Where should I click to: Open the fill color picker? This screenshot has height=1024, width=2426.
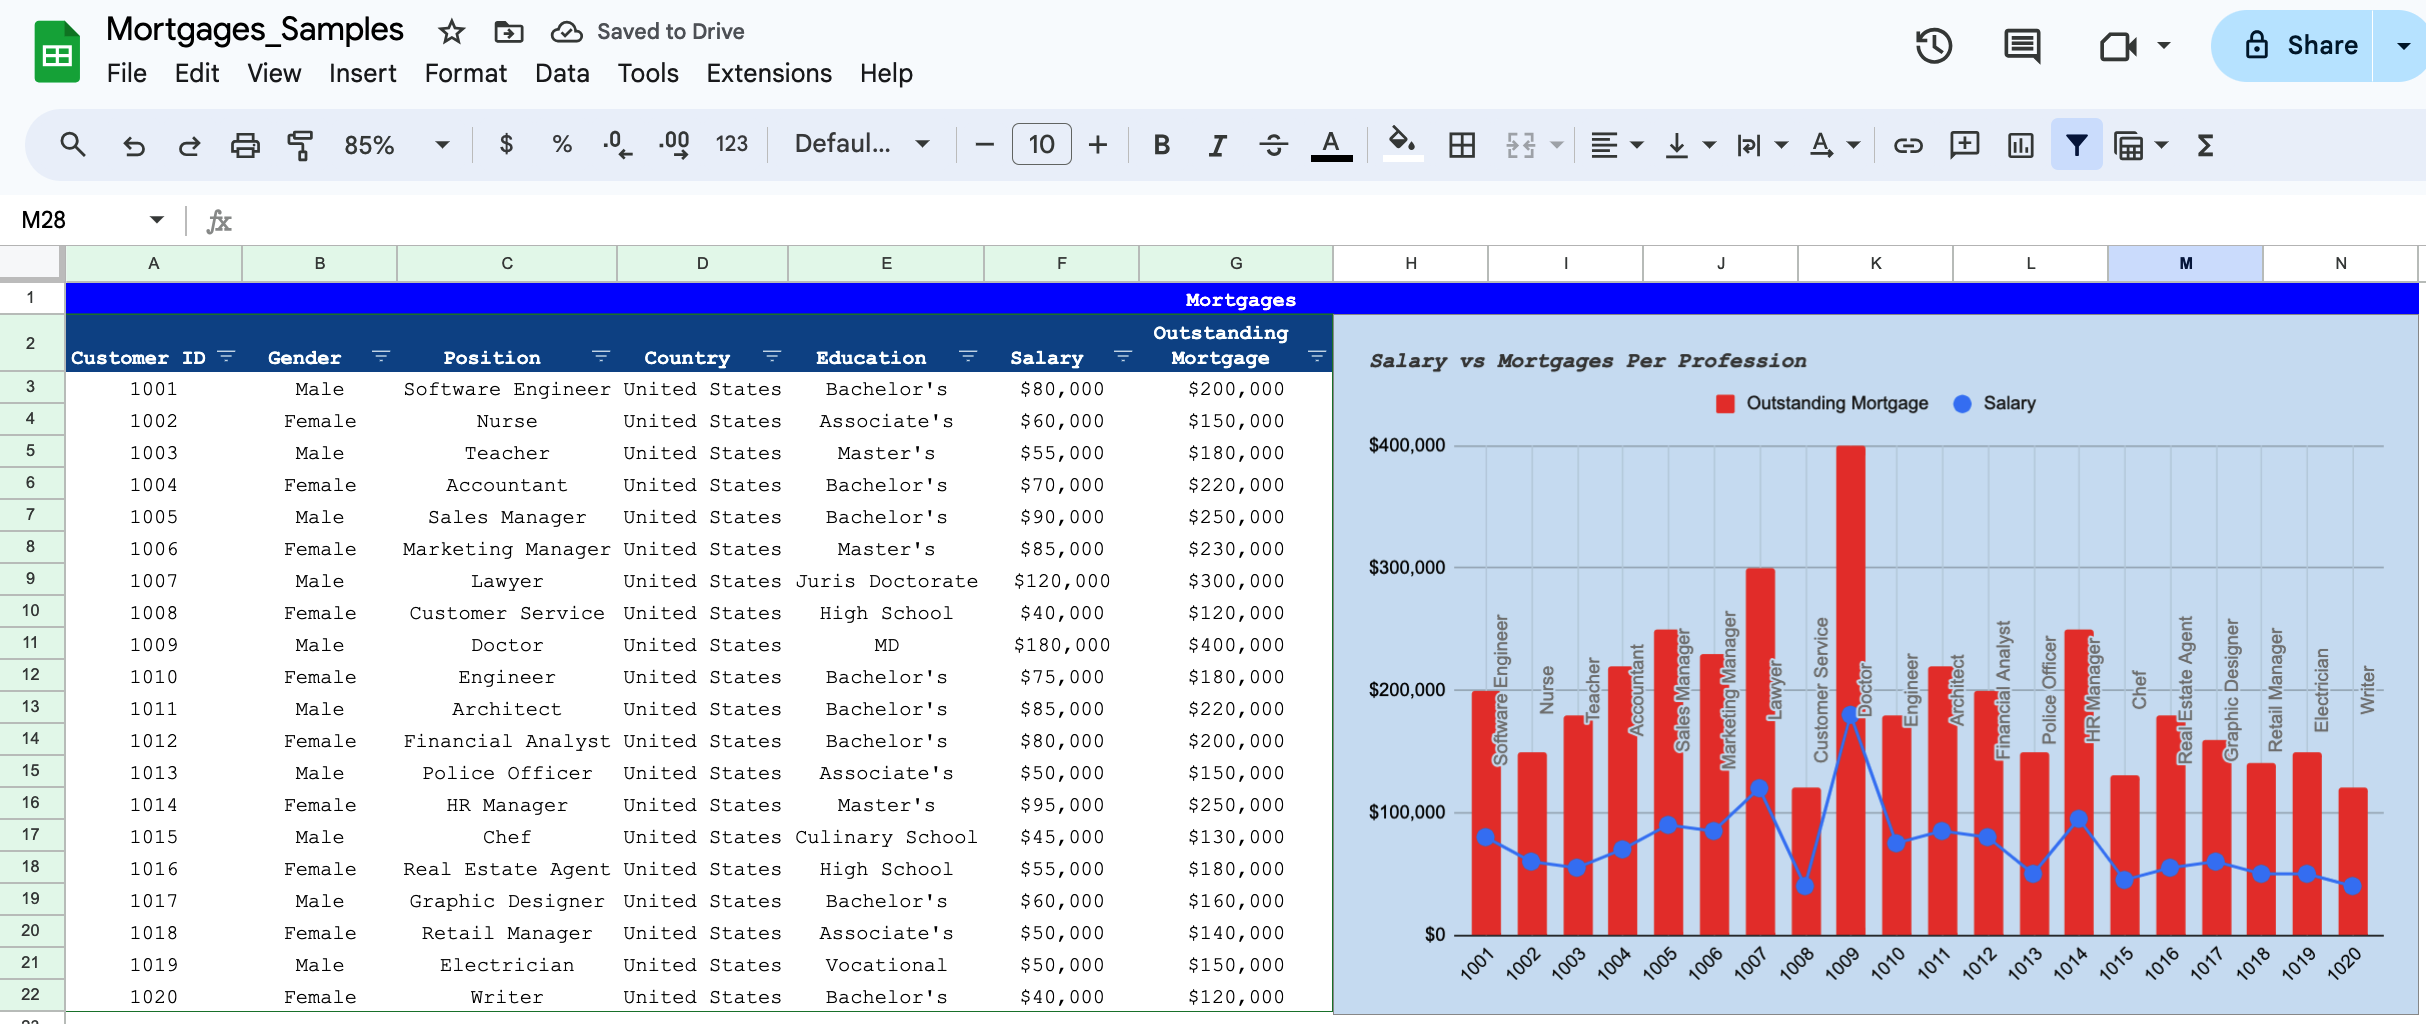[1402, 145]
